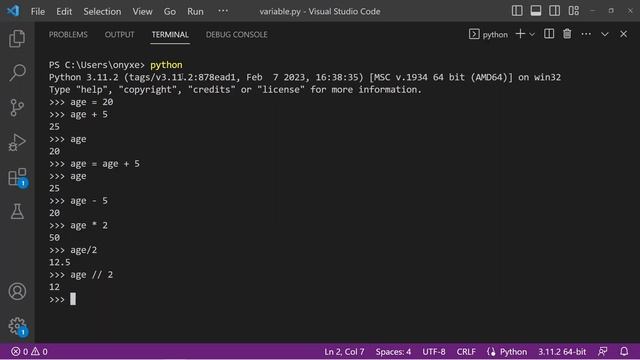Click errors and warnings count in status bar
The width and height of the screenshot is (640, 360).
[29, 351]
